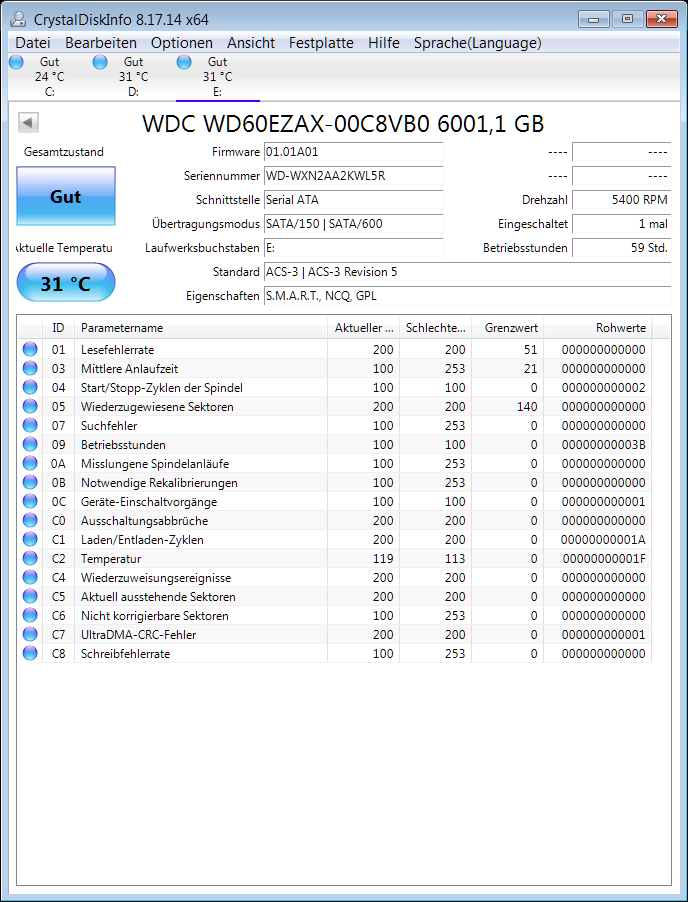
Task: Click status orb for Aktuell ausstehende Sektoren
Action: click(30, 596)
